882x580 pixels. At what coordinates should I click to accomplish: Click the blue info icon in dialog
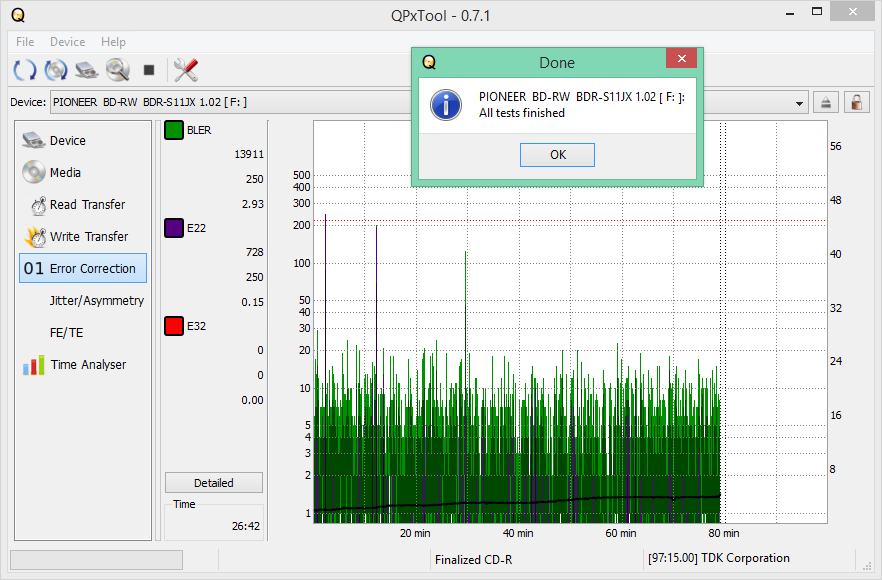[446, 105]
